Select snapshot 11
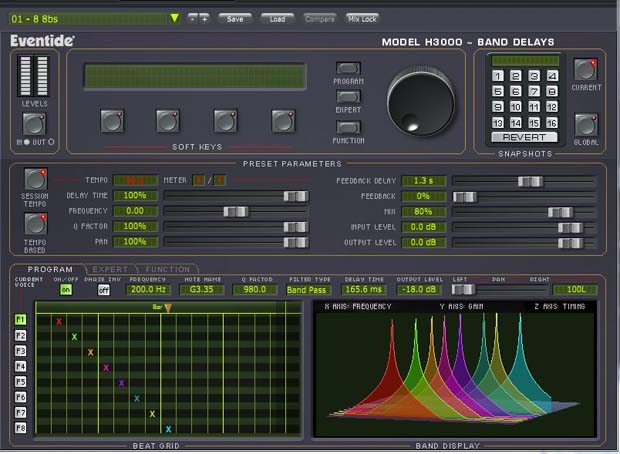 pos(534,107)
